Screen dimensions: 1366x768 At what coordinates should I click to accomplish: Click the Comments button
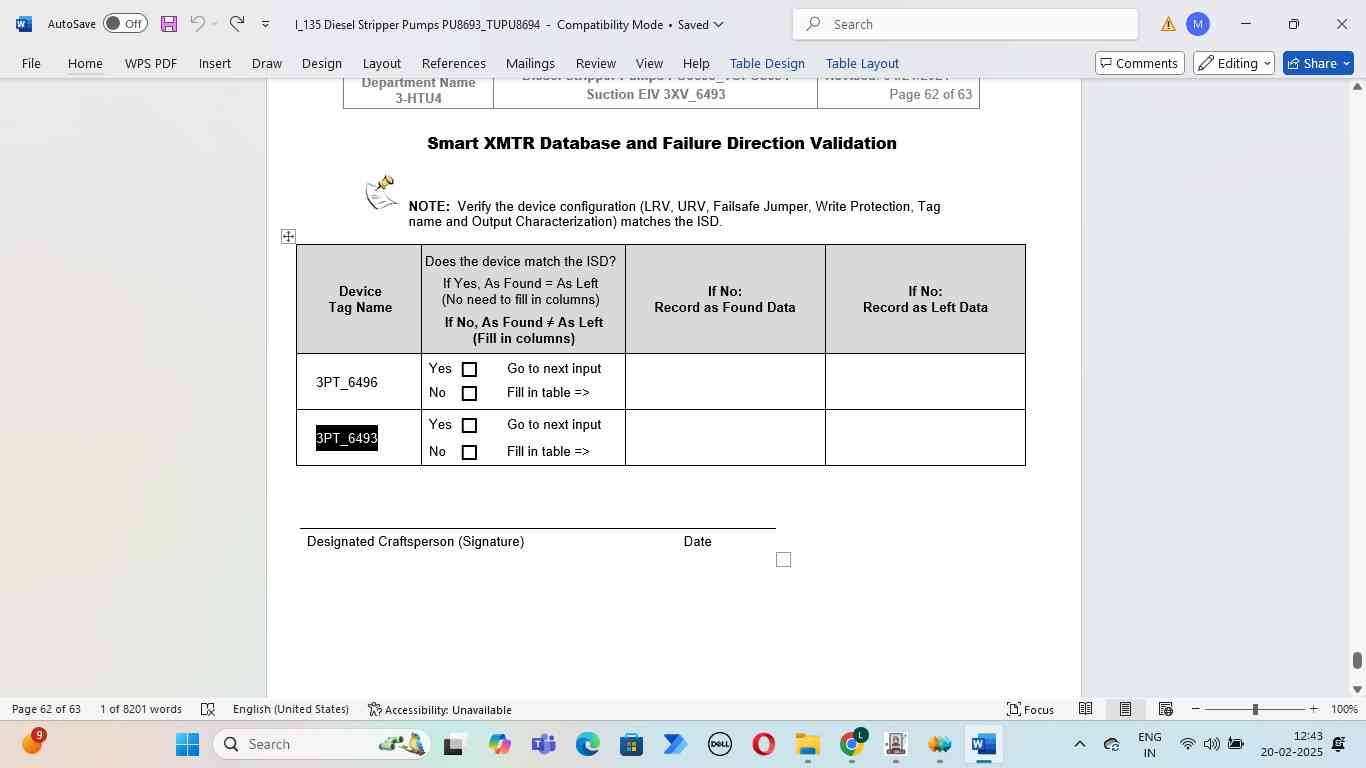(1139, 63)
